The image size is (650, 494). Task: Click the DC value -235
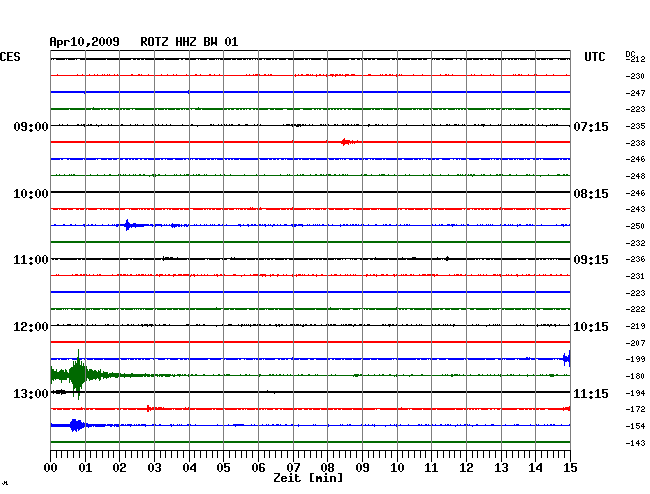point(635,126)
